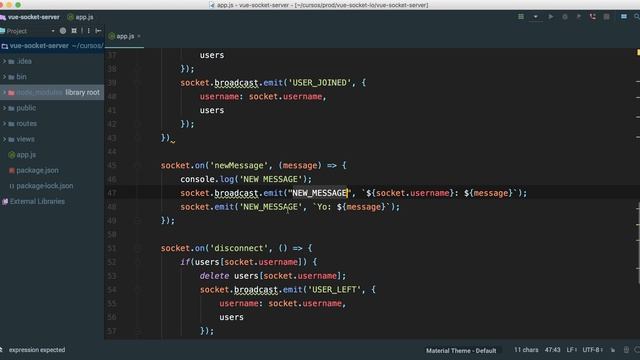This screenshot has width=640, height=360.
Task: Click the Debug bug icon in toolbar
Action: point(565,17)
